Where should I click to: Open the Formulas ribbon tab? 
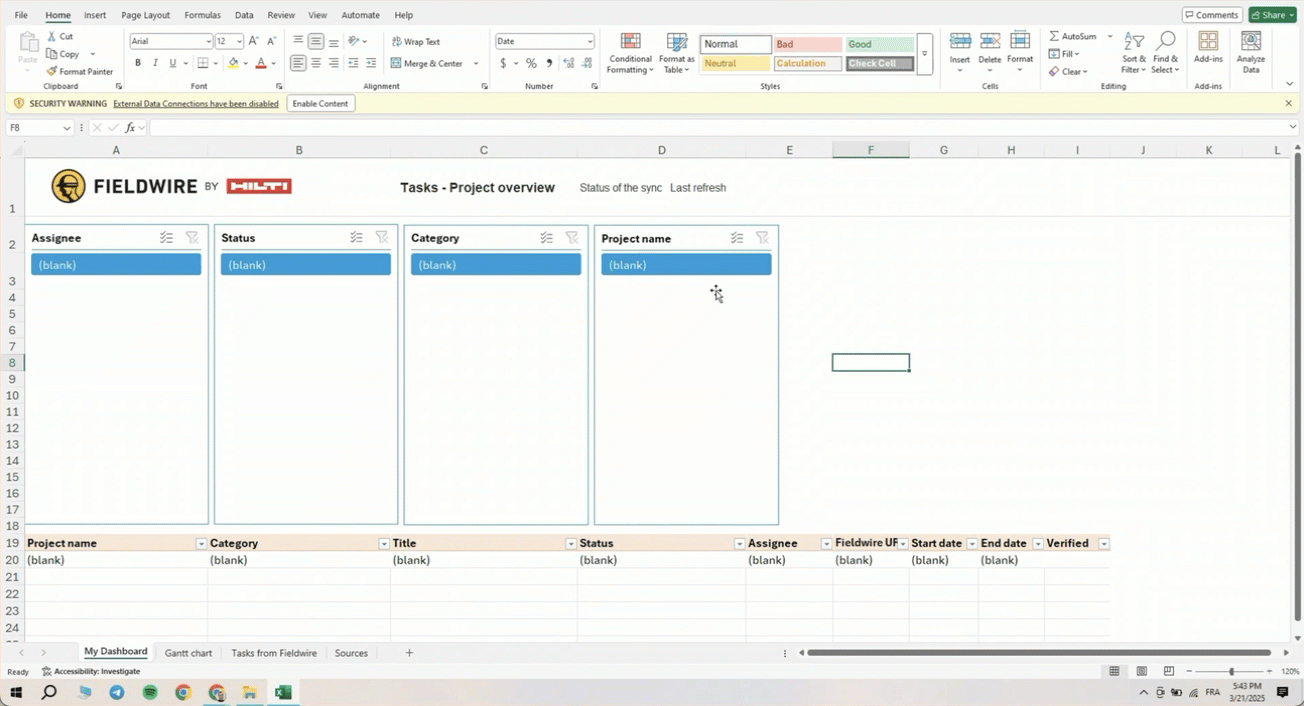202,15
